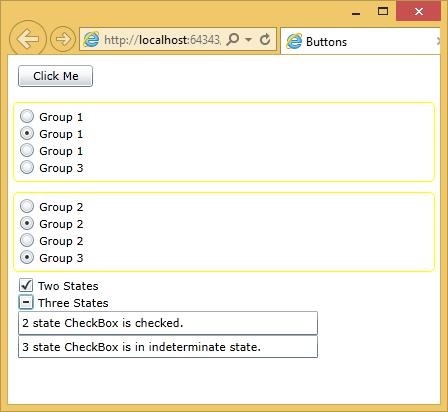Select Group 3 radio in first panel
The height and width of the screenshot is (412, 448).
(x=27, y=167)
